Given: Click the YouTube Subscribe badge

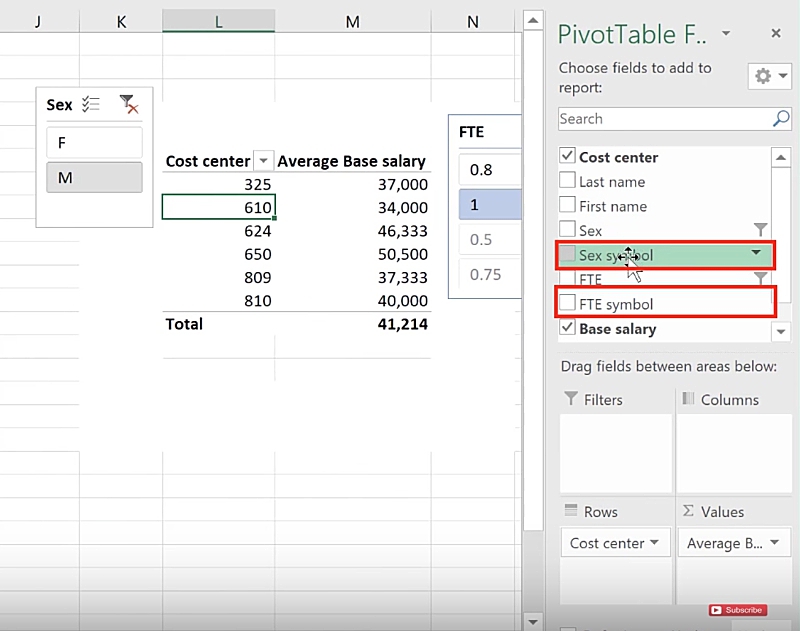Looking at the screenshot, I should [737, 610].
